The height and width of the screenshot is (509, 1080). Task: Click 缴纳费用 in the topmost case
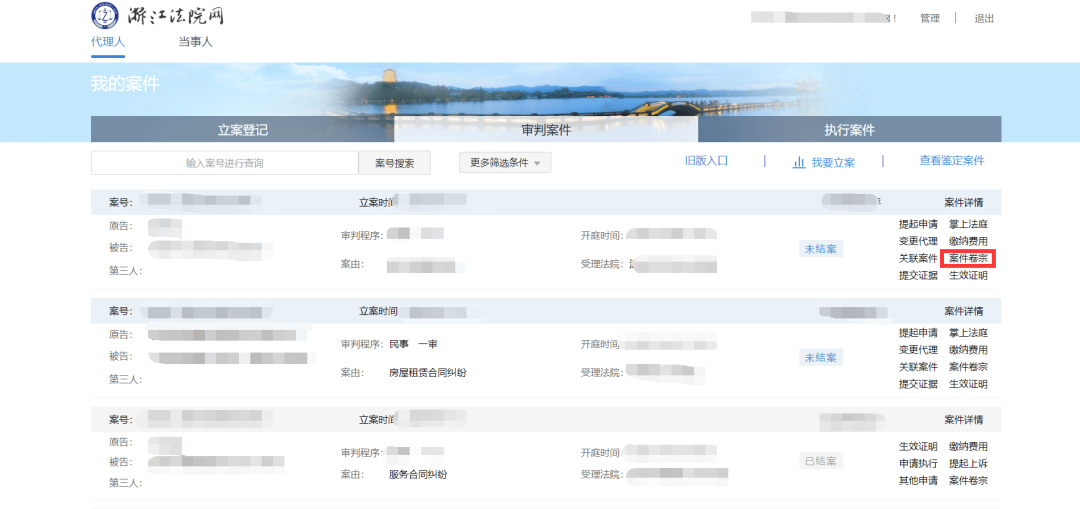968,241
